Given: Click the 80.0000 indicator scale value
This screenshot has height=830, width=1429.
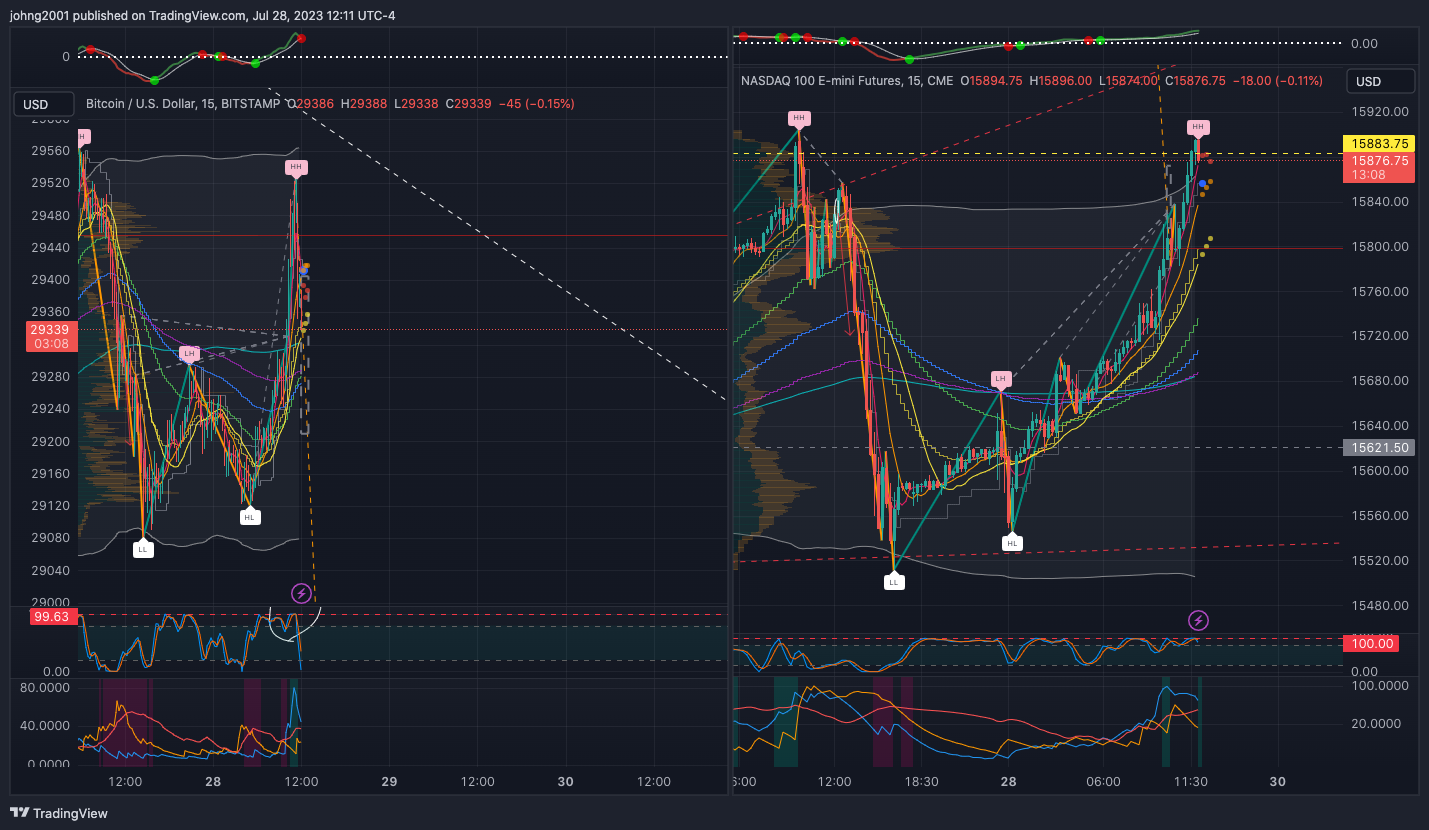Looking at the screenshot, I should 44,688.
